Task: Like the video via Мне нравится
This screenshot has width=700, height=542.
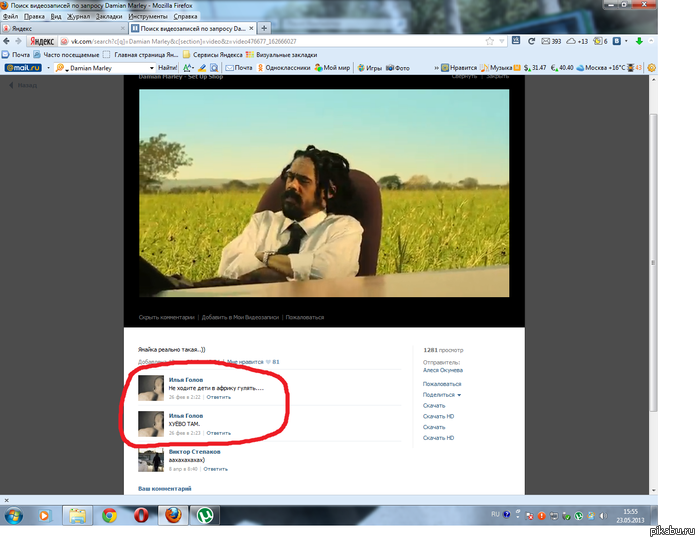Action: point(253,362)
